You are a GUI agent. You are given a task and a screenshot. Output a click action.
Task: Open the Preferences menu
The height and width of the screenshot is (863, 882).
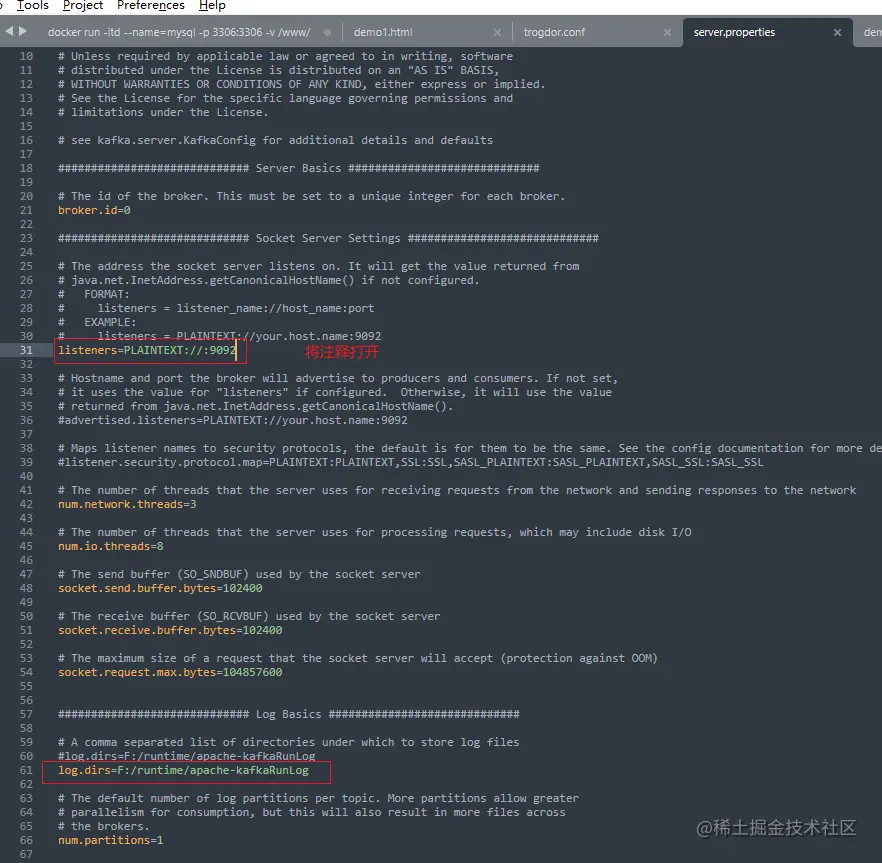(x=150, y=6)
